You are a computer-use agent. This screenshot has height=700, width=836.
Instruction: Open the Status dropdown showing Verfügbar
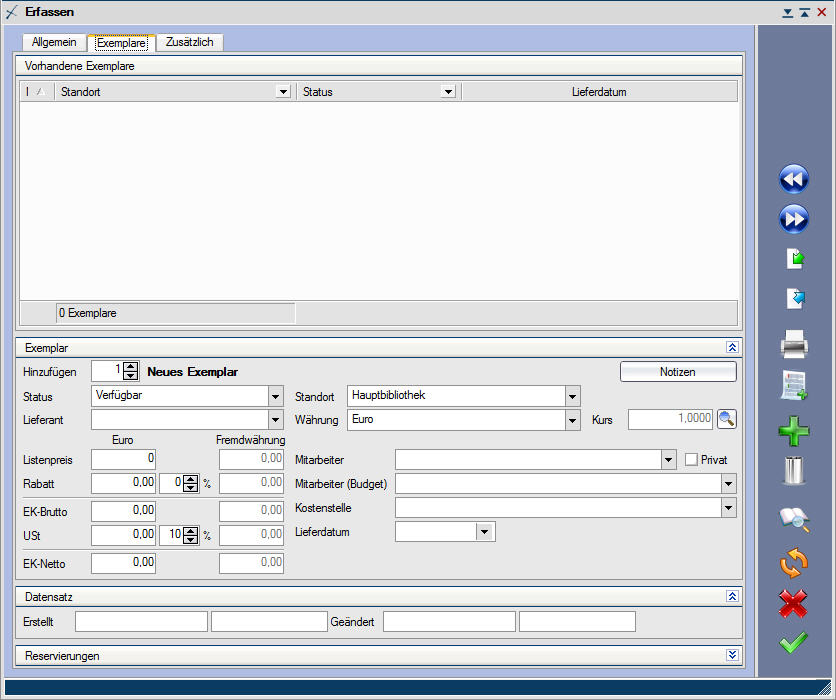pyautogui.click(x=276, y=396)
